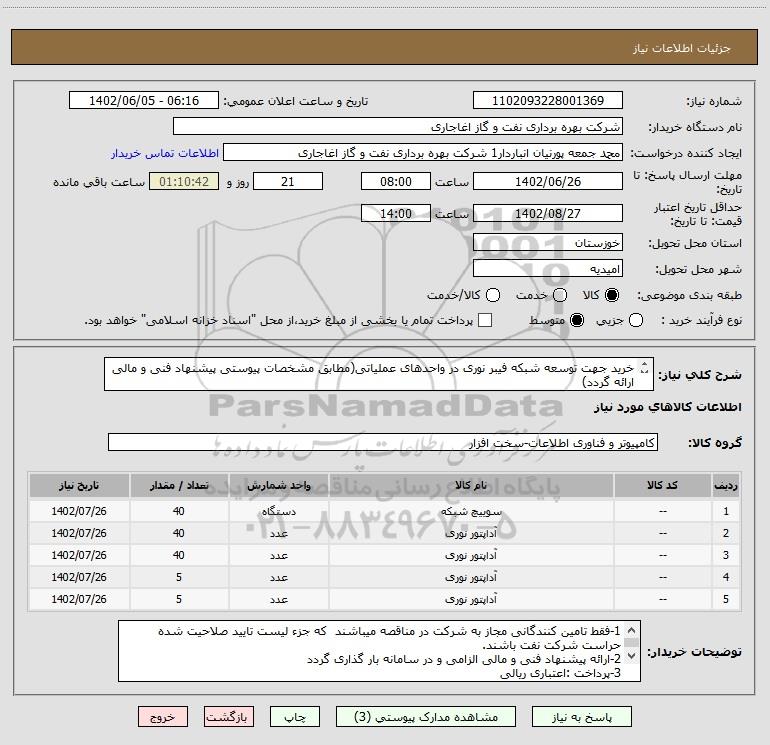
Task: Open 'اطلاعات تماس خریدار' link
Action: click(165, 153)
